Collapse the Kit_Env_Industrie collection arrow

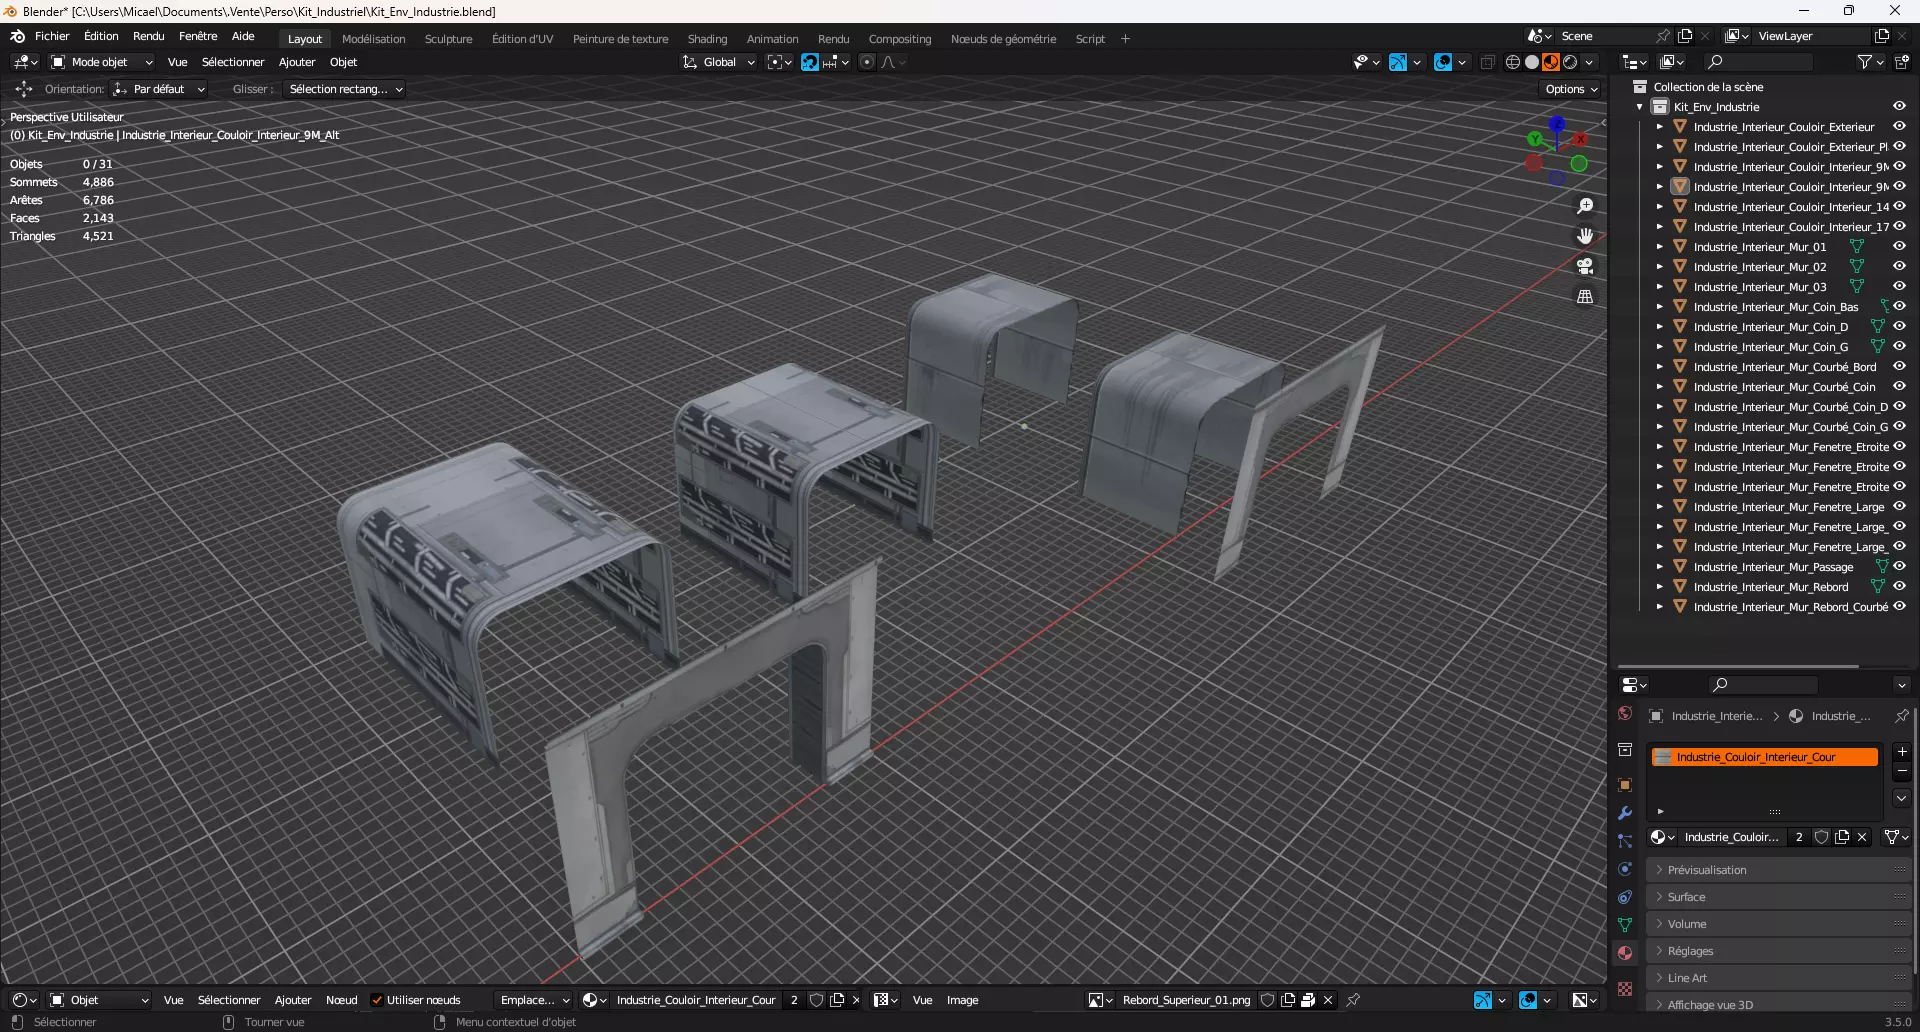click(1640, 107)
